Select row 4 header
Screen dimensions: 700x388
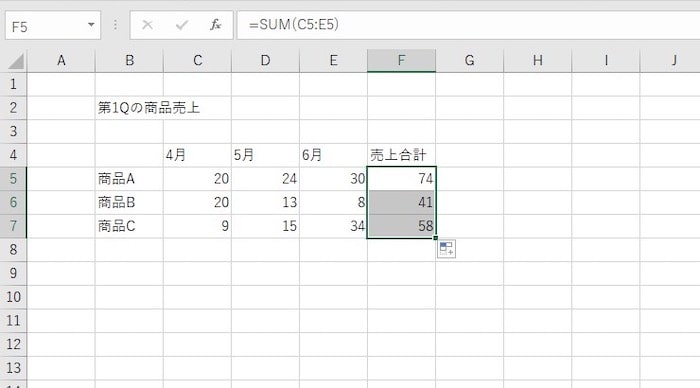[x=13, y=155]
